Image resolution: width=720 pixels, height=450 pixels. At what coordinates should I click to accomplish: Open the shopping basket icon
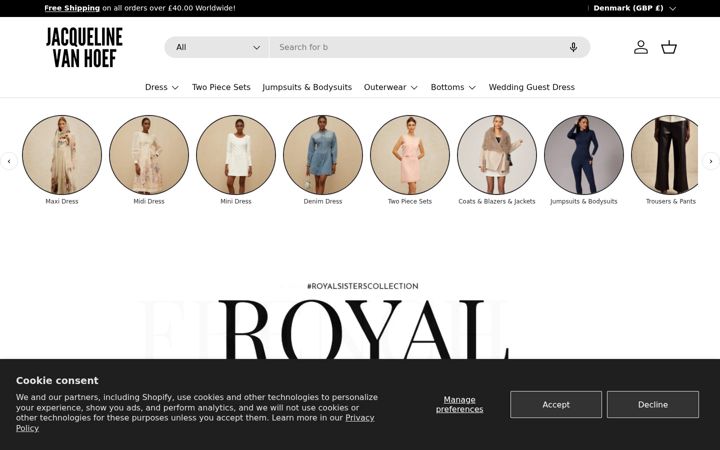tap(669, 47)
